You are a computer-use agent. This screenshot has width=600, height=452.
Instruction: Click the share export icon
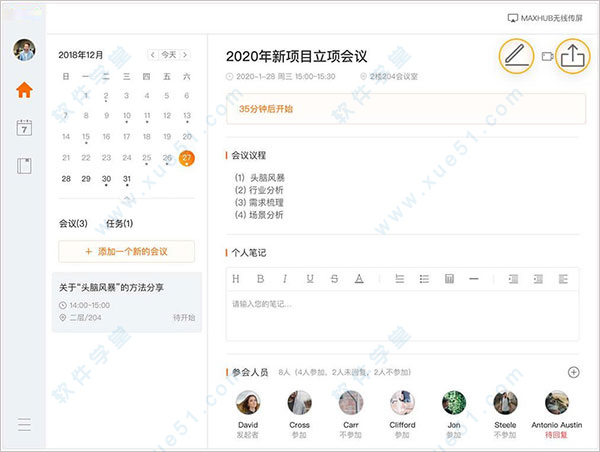pyautogui.click(x=572, y=56)
